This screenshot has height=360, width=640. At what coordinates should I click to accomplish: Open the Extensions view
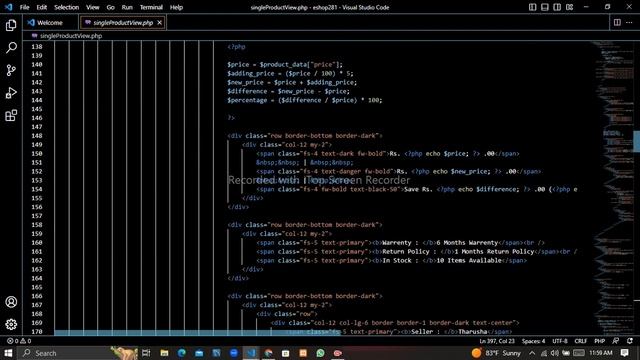pyautogui.click(x=11, y=116)
